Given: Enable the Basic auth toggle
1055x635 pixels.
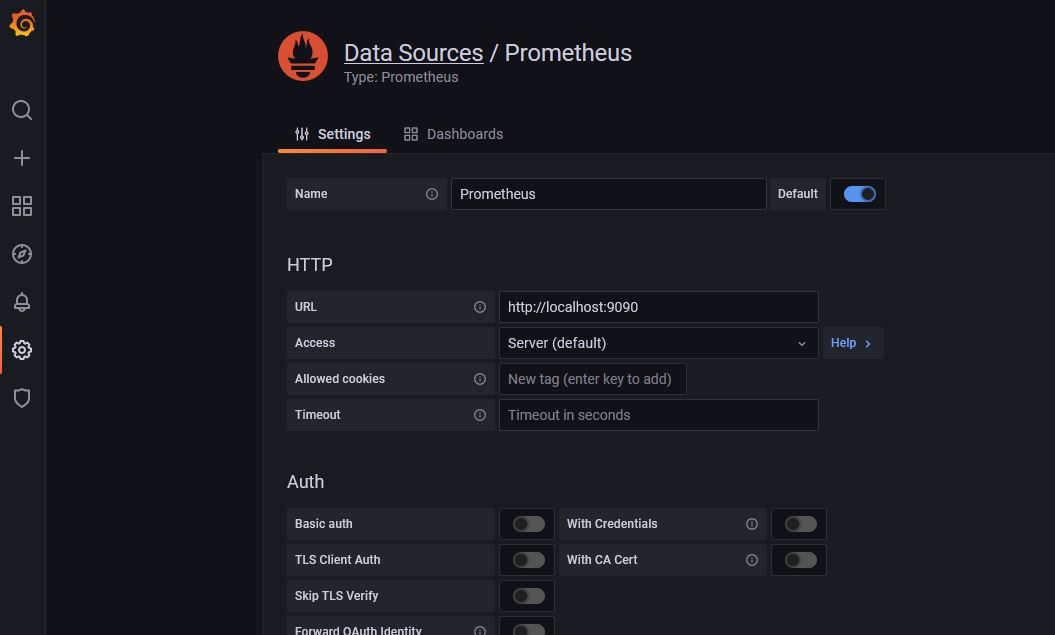Looking at the screenshot, I should click(x=527, y=523).
